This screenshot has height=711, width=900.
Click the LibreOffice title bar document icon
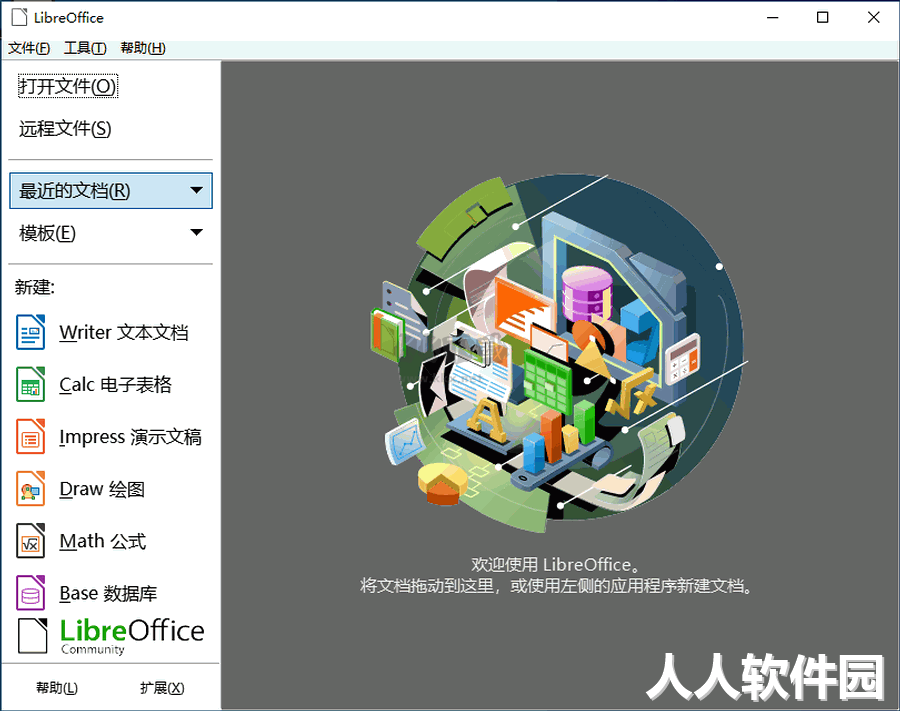19,17
